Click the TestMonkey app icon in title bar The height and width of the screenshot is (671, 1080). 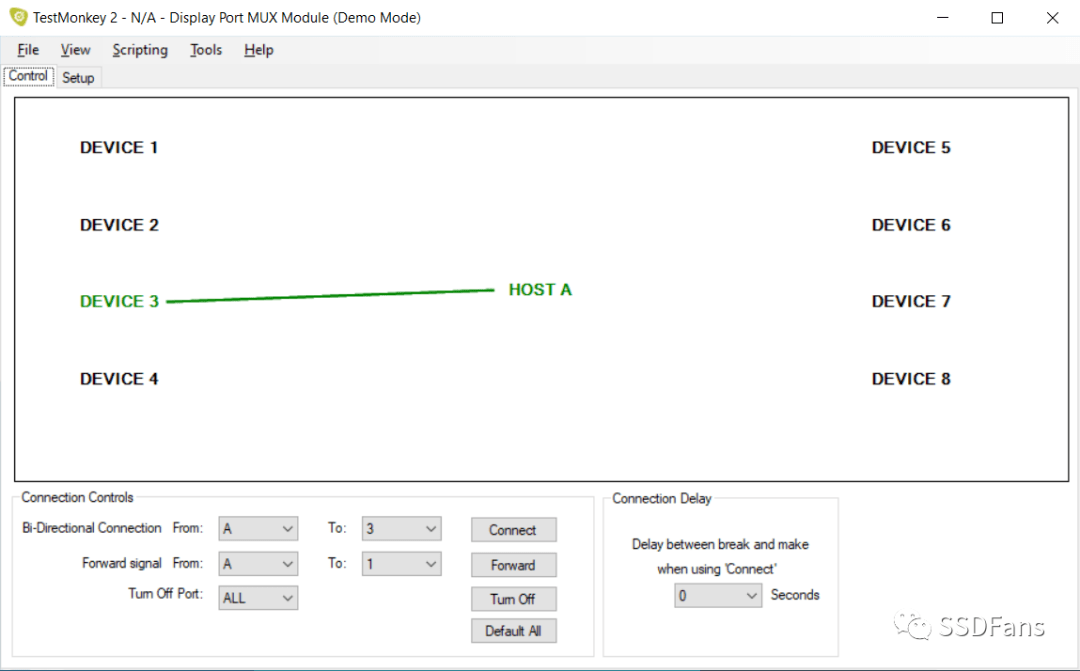18,17
